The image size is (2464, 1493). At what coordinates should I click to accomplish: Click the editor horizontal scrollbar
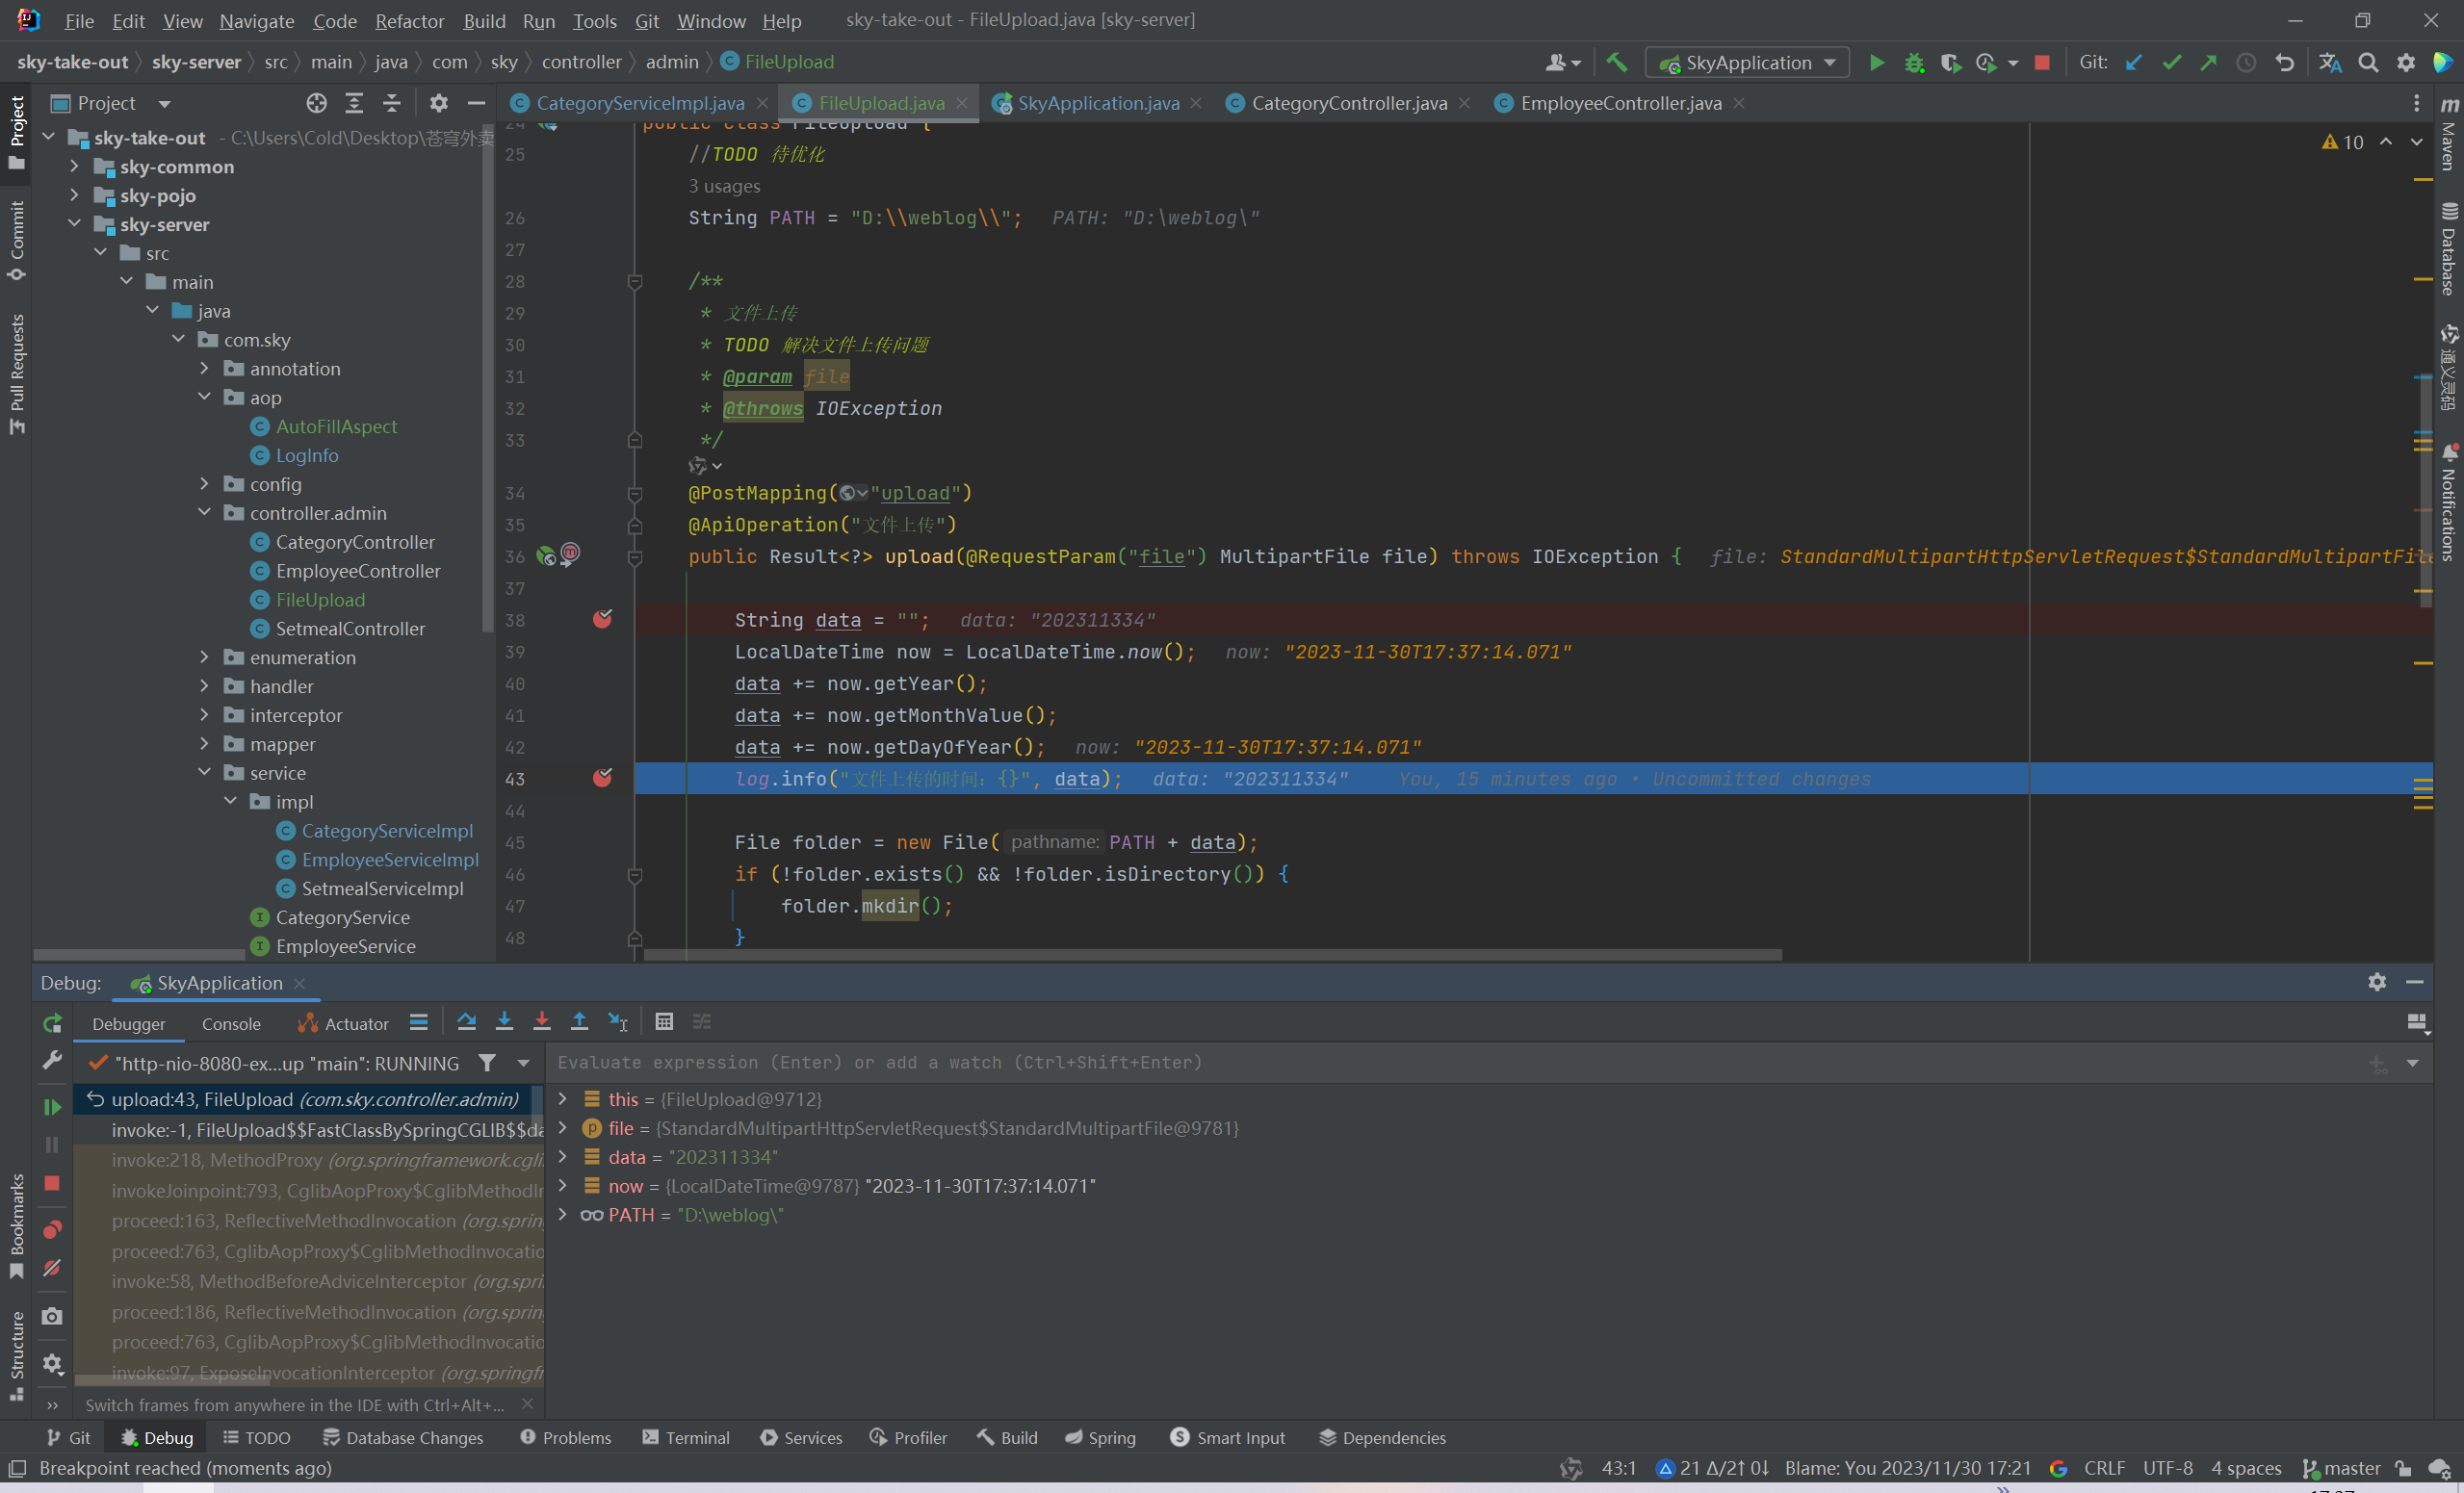1212,954
